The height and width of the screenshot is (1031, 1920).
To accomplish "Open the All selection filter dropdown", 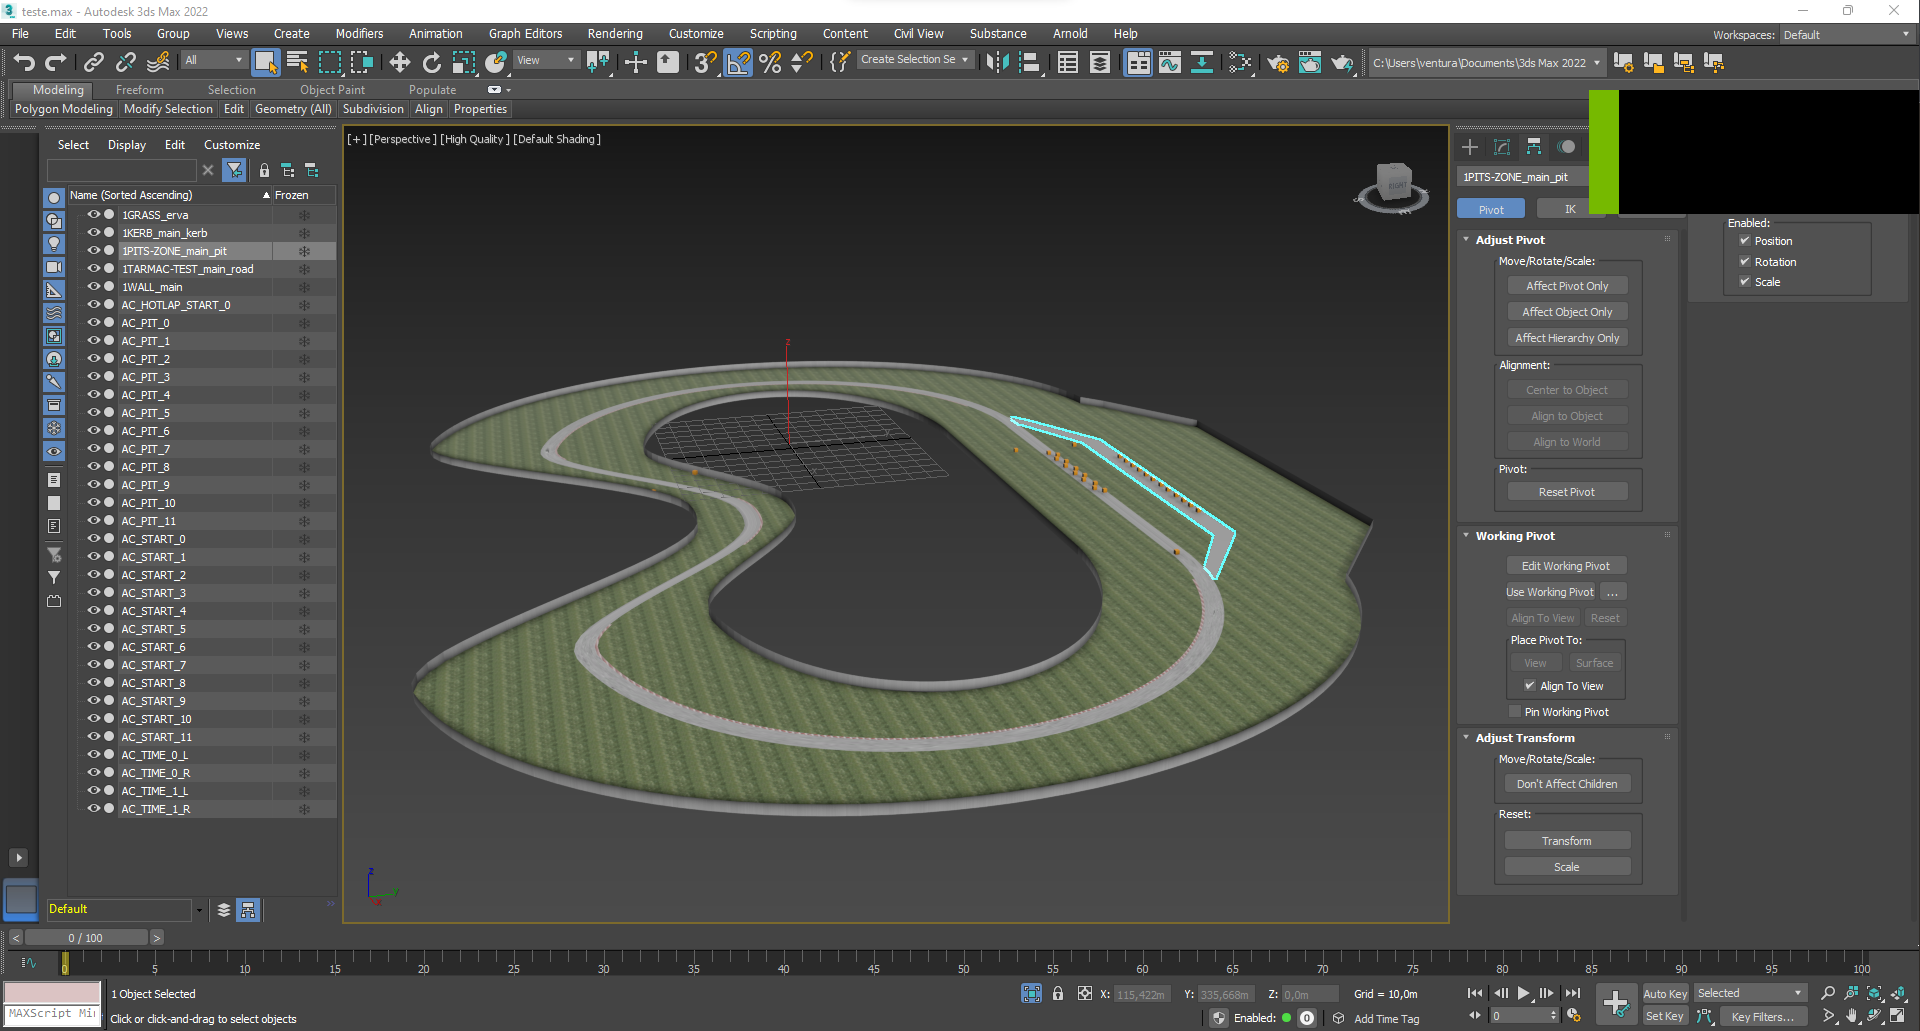I will click(214, 60).
